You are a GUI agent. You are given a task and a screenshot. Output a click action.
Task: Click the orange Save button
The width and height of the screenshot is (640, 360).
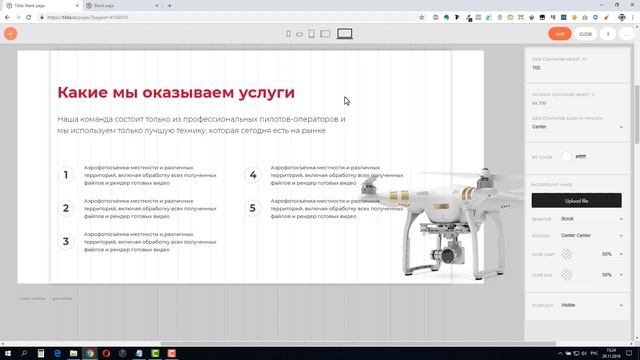tap(560, 34)
